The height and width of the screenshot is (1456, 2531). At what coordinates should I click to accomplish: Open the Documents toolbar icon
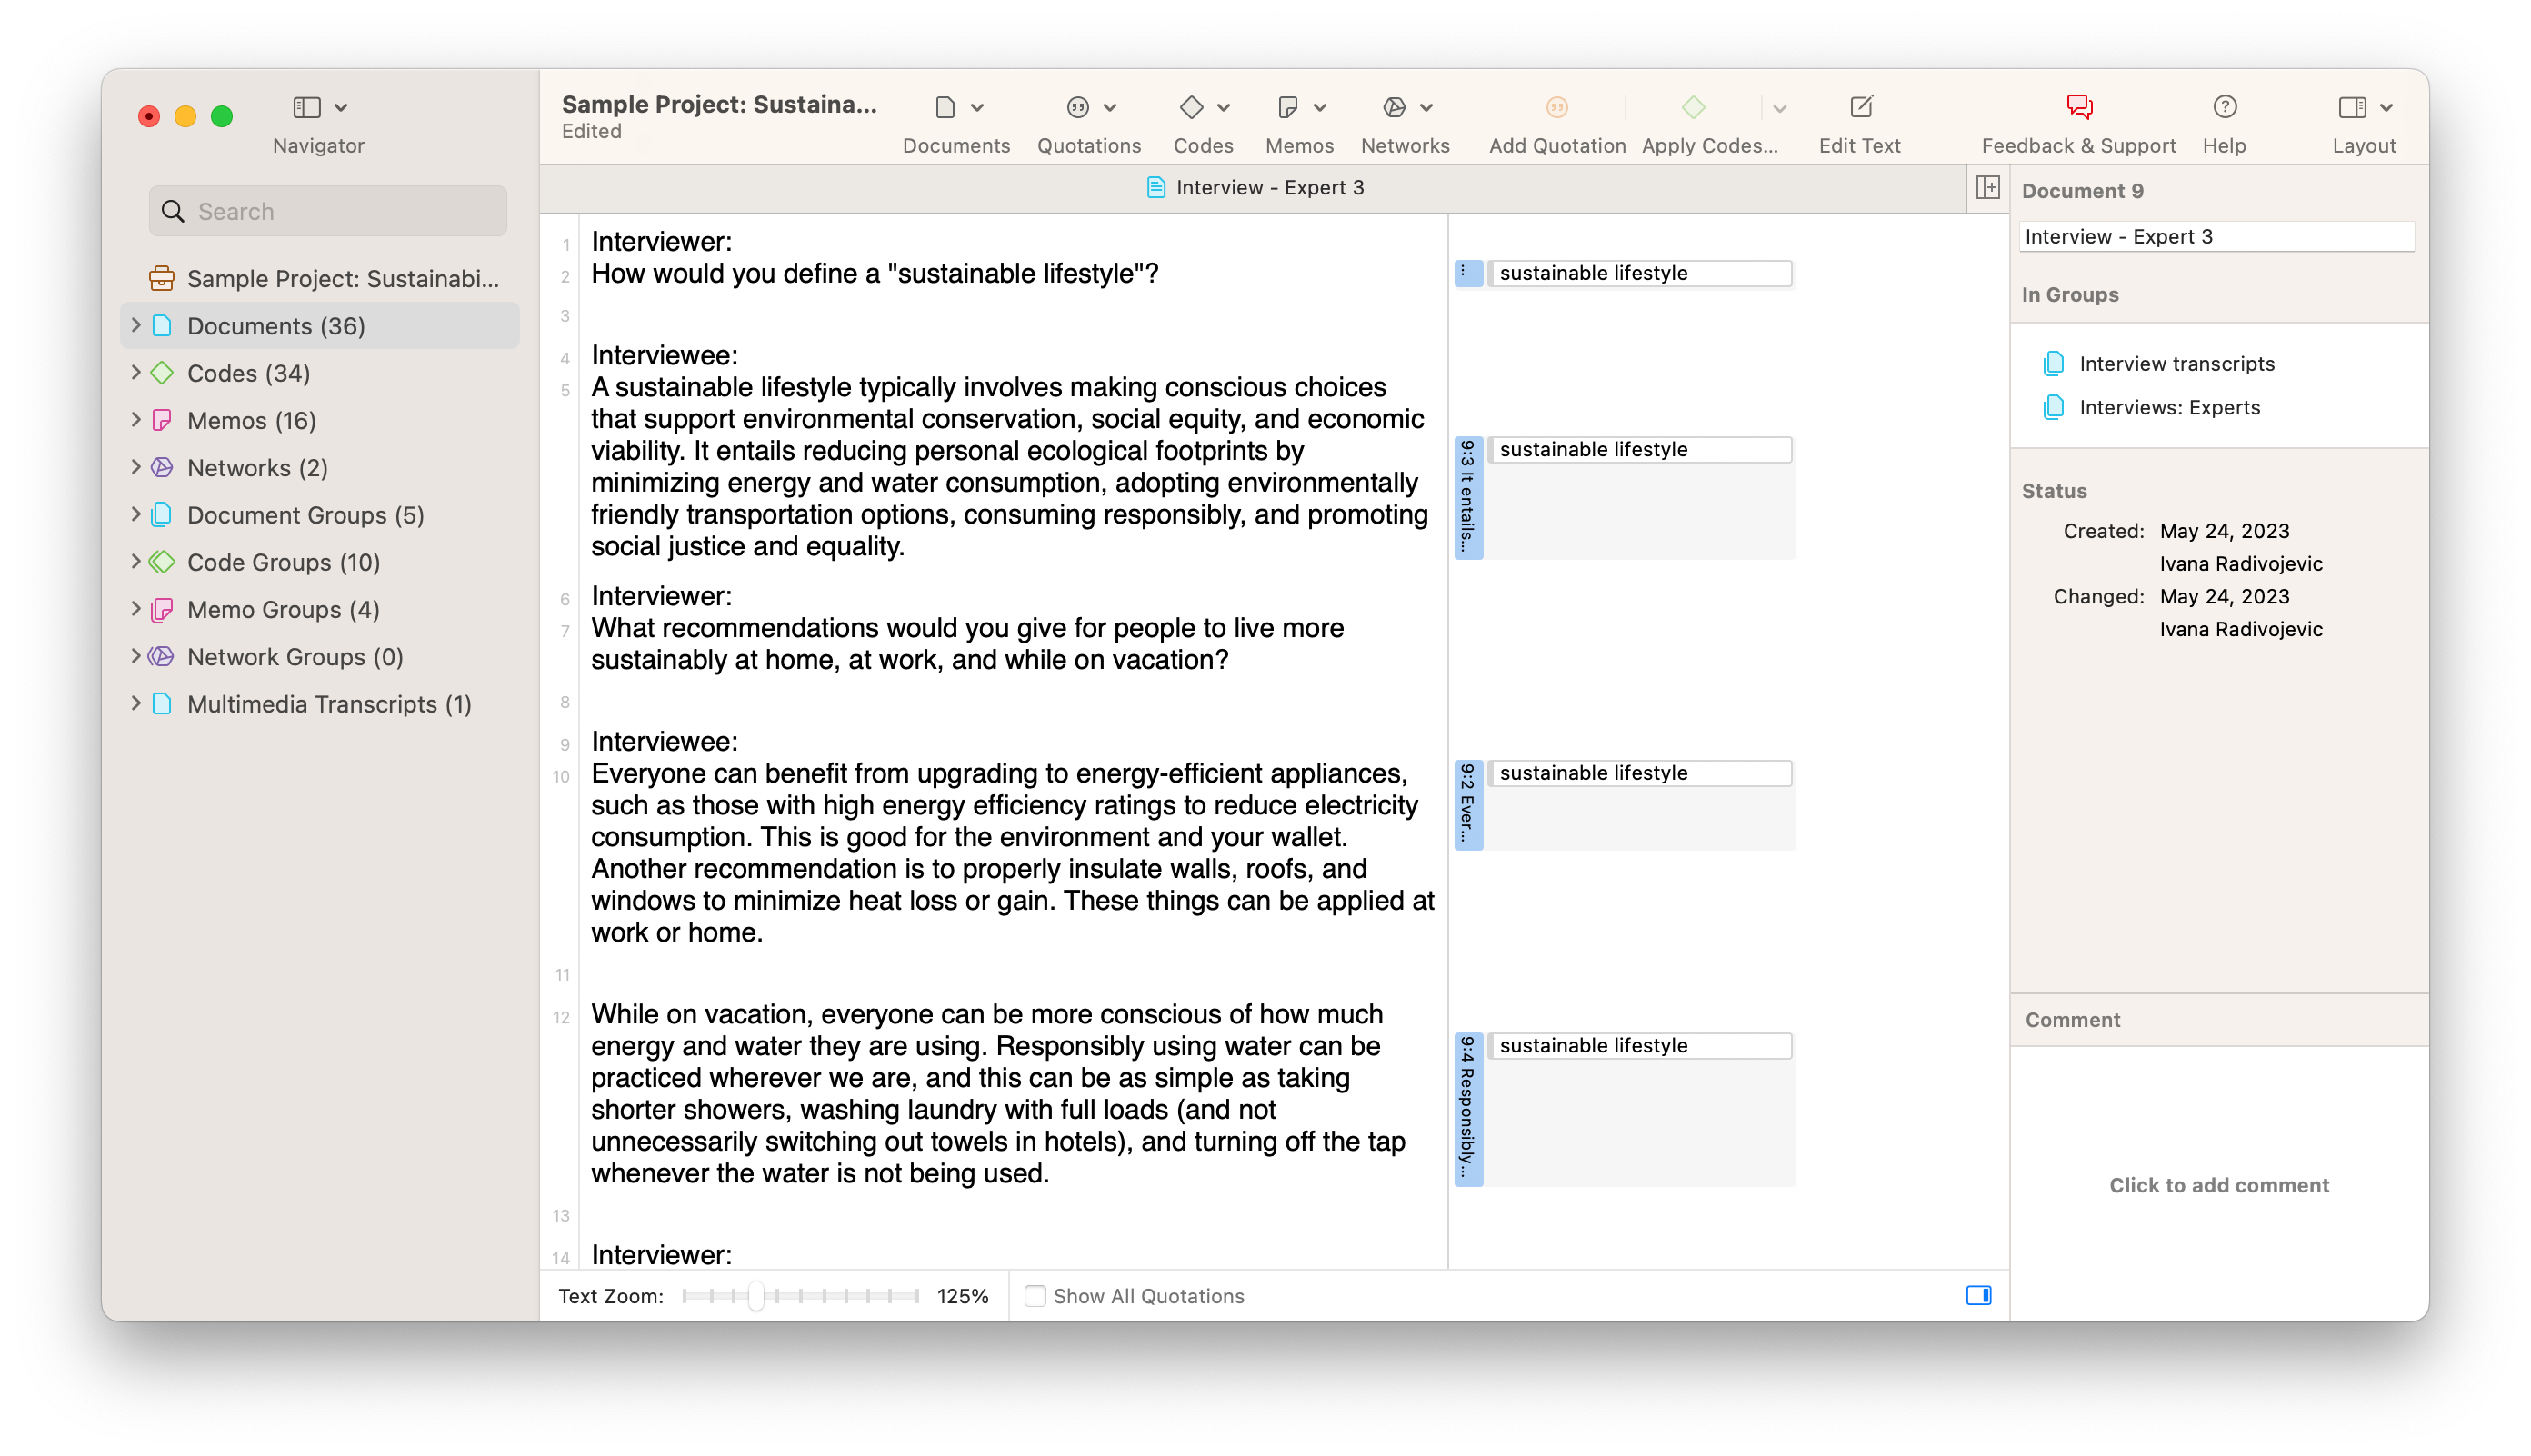[945, 107]
